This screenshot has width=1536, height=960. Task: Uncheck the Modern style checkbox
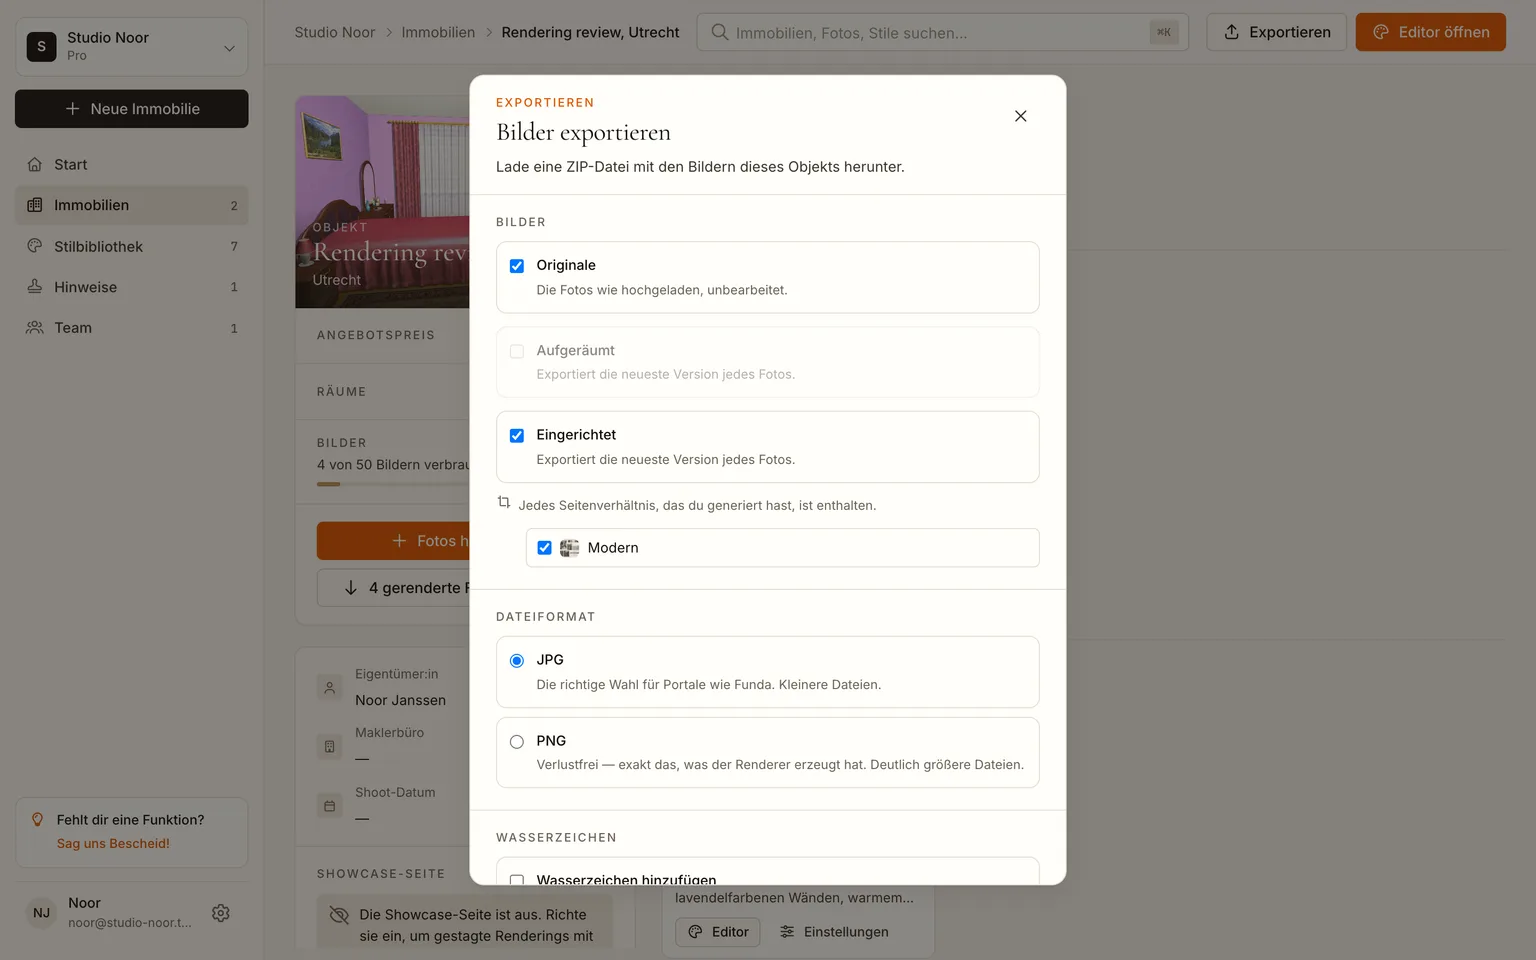coord(544,548)
